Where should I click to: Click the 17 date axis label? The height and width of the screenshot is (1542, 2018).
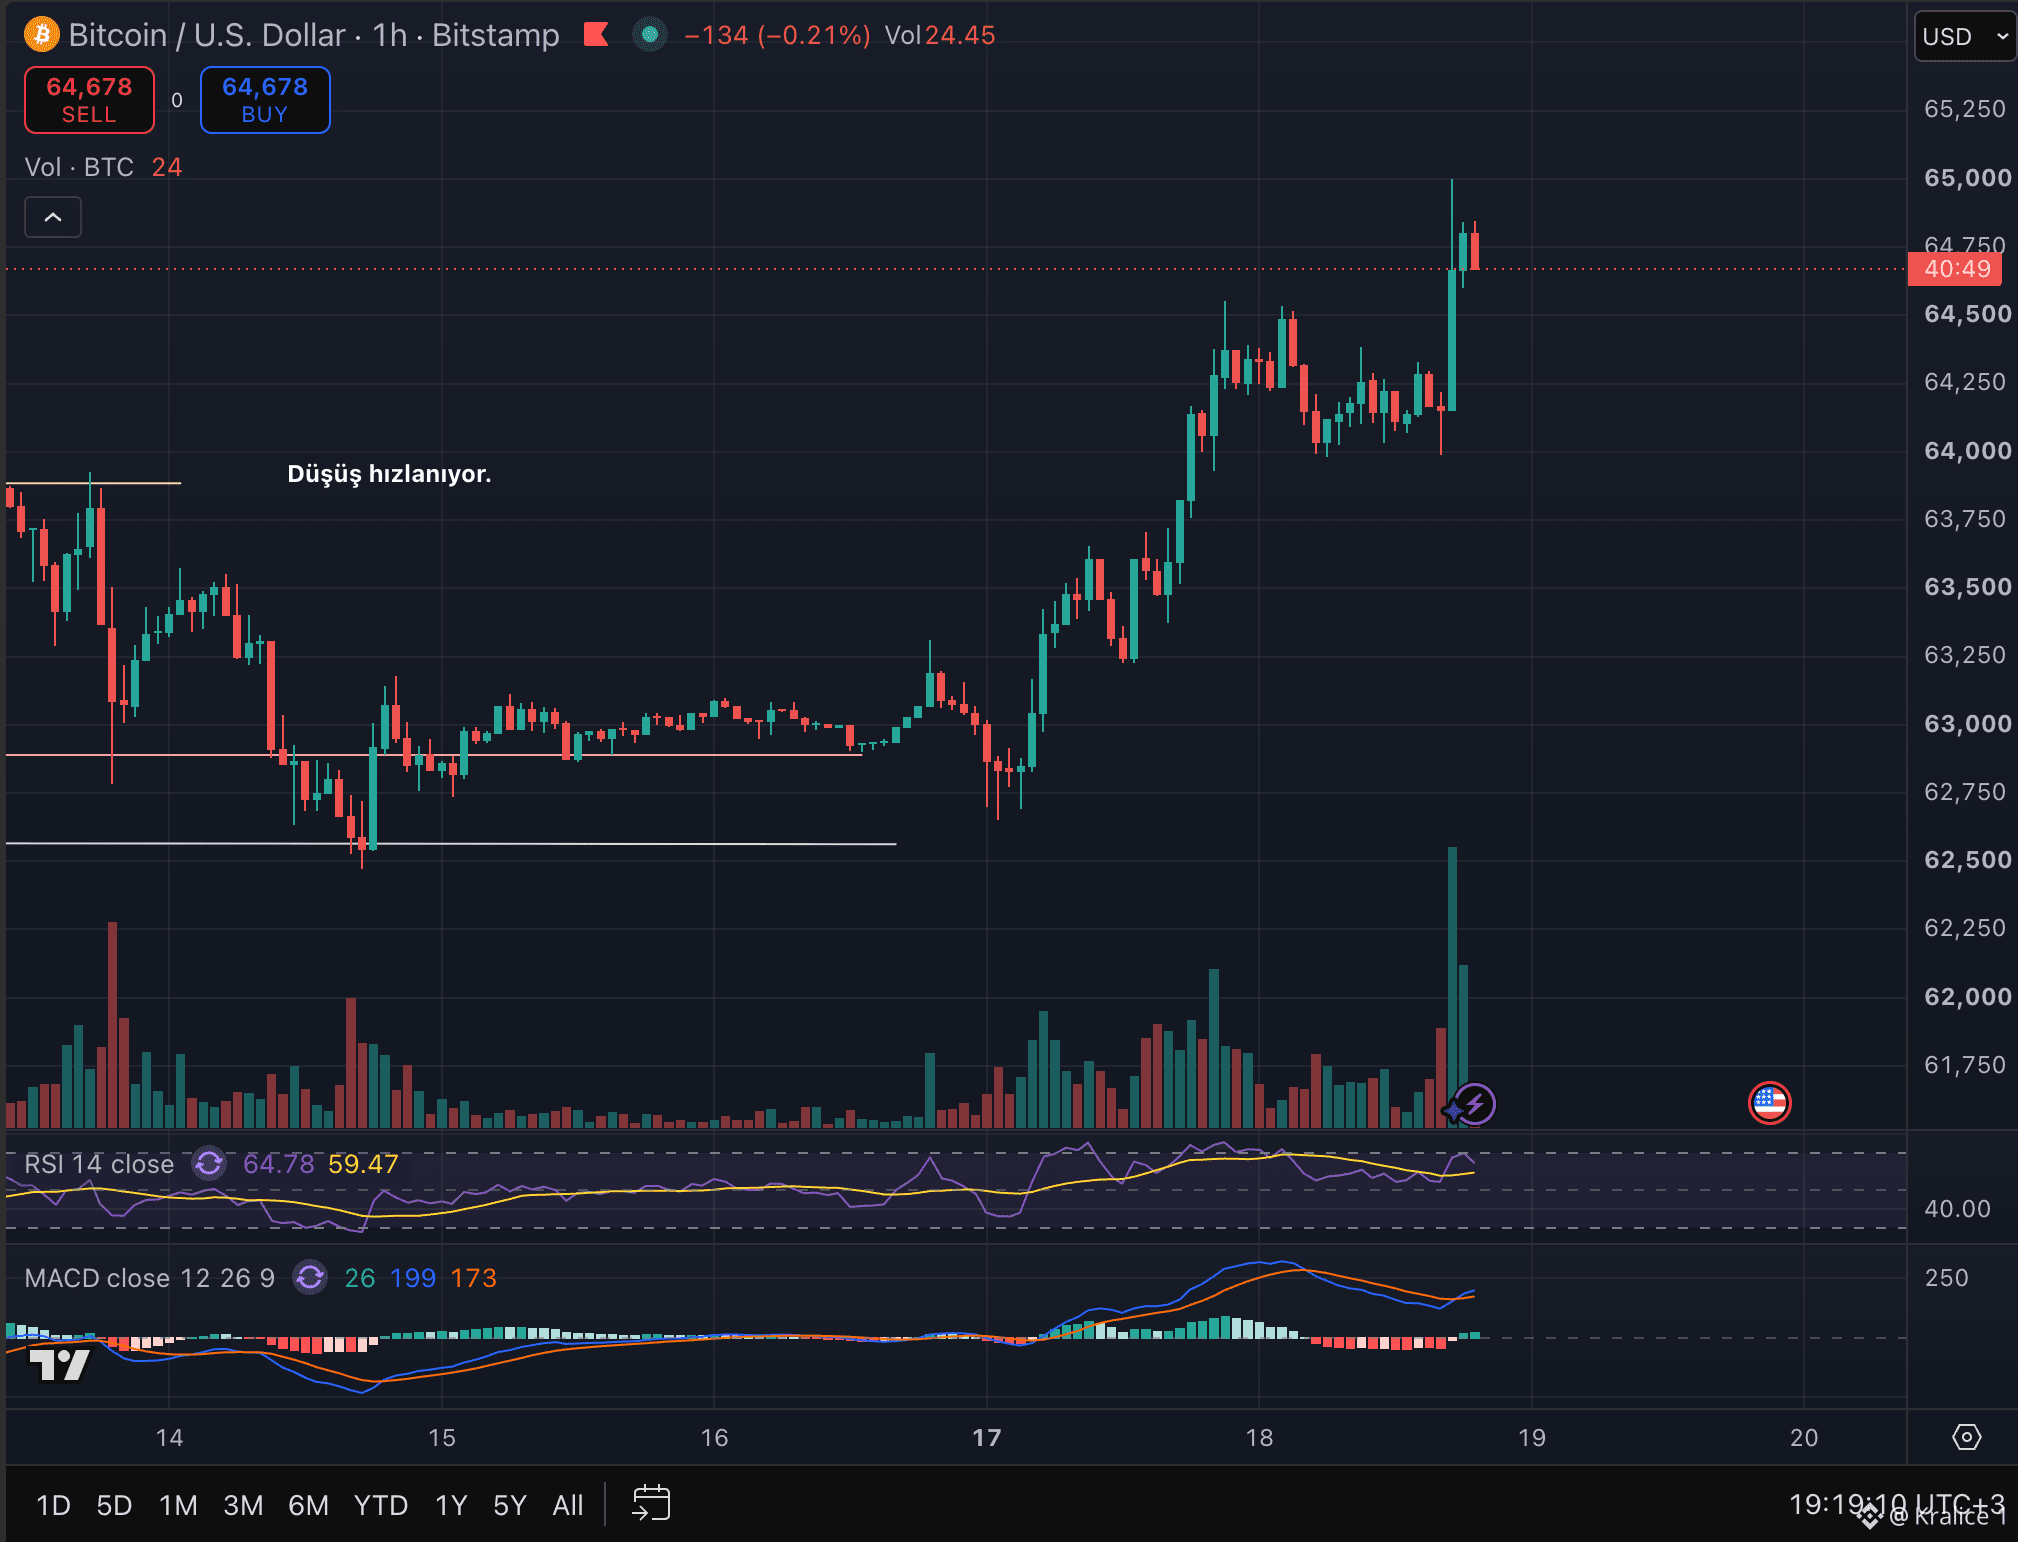click(x=987, y=1438)
